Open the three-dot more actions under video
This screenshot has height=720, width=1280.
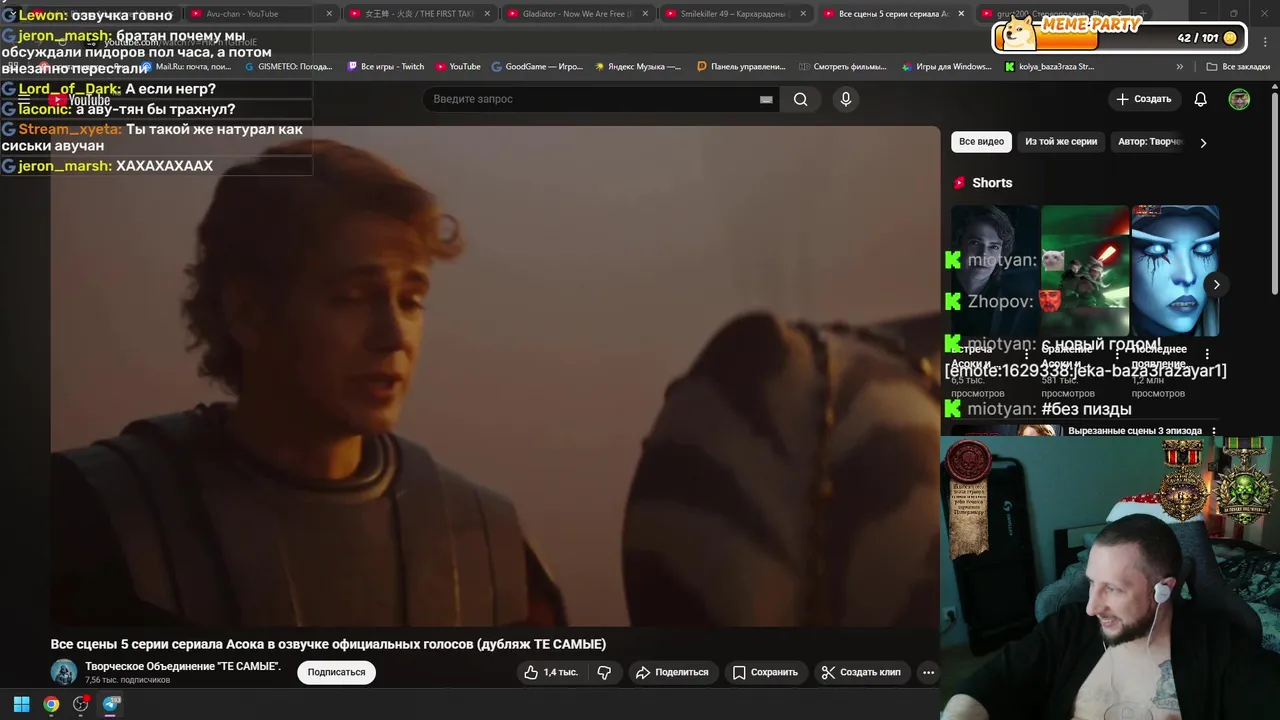pos(928,672)
